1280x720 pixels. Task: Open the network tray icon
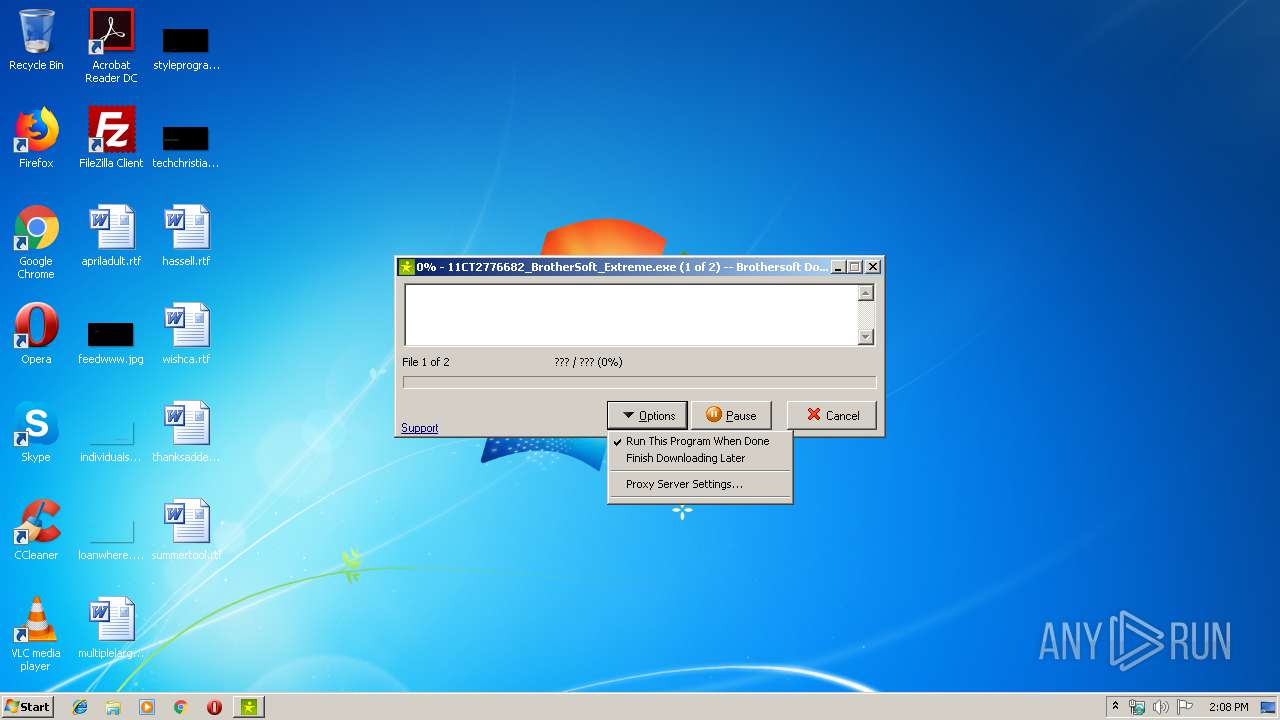(1137, 707)
